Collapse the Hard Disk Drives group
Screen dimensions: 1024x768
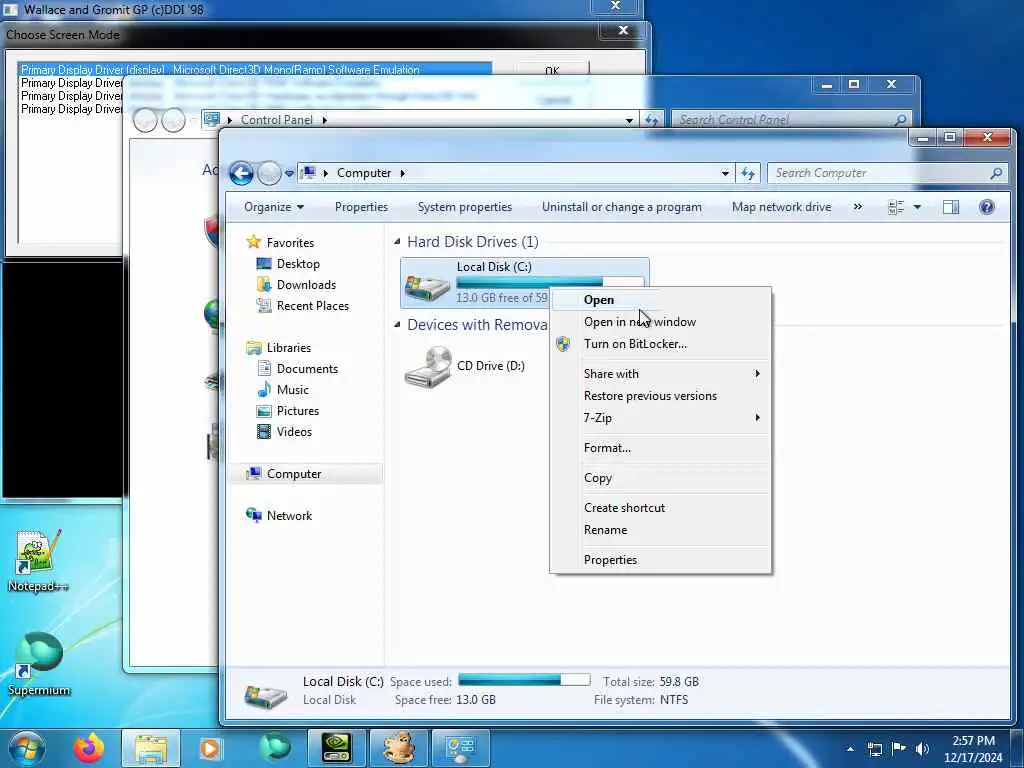pyautogui.click(x=397, y=242)
